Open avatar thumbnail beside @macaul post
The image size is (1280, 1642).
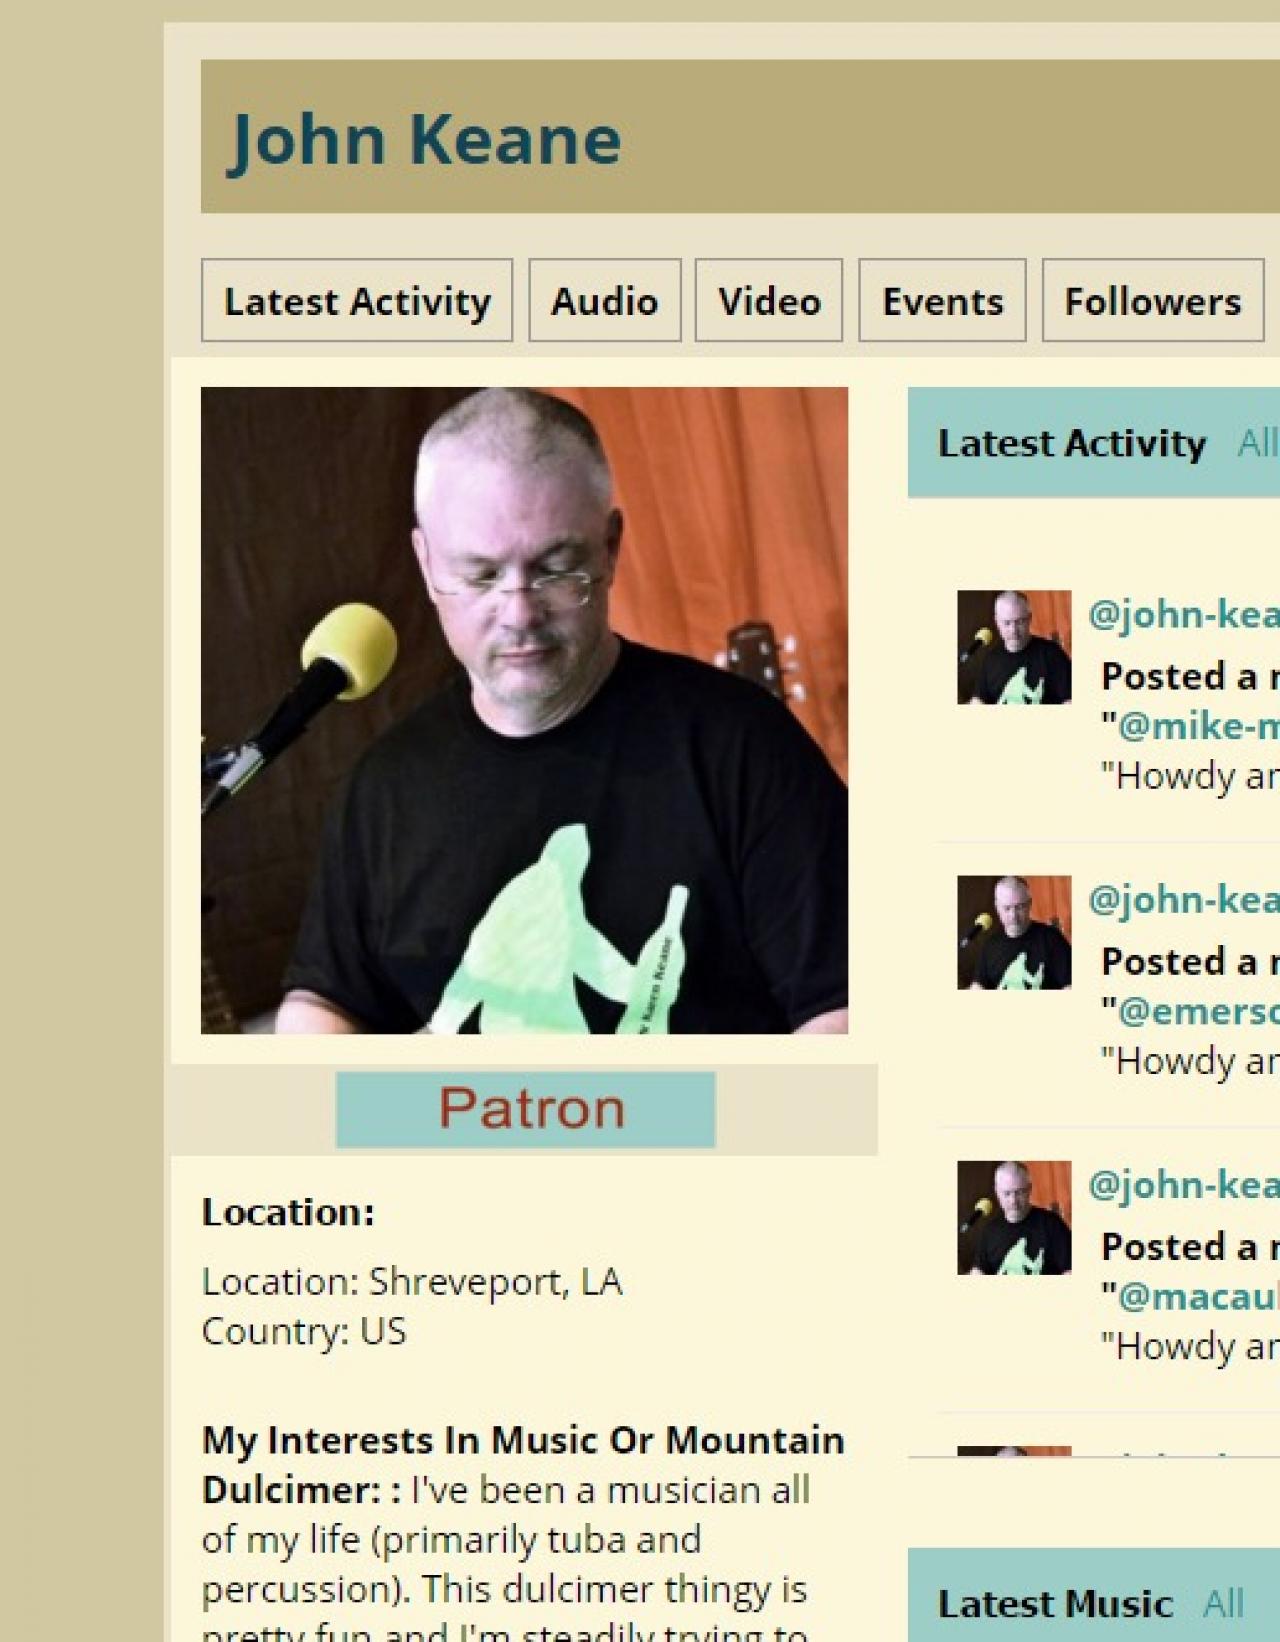1014,1218
